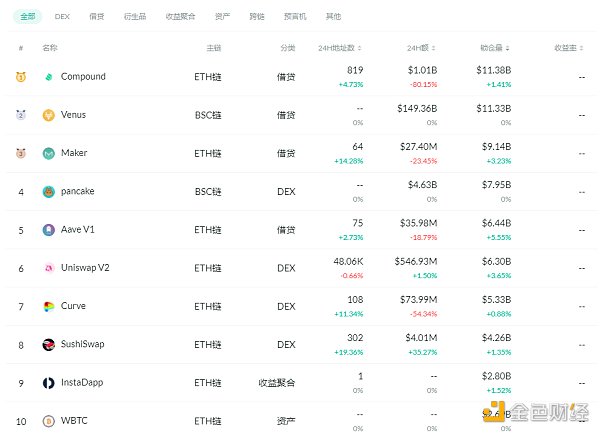Screen dimensions: 600x433
Task: Click the Curve rainbow logo icon
Action: click(49, 306)
